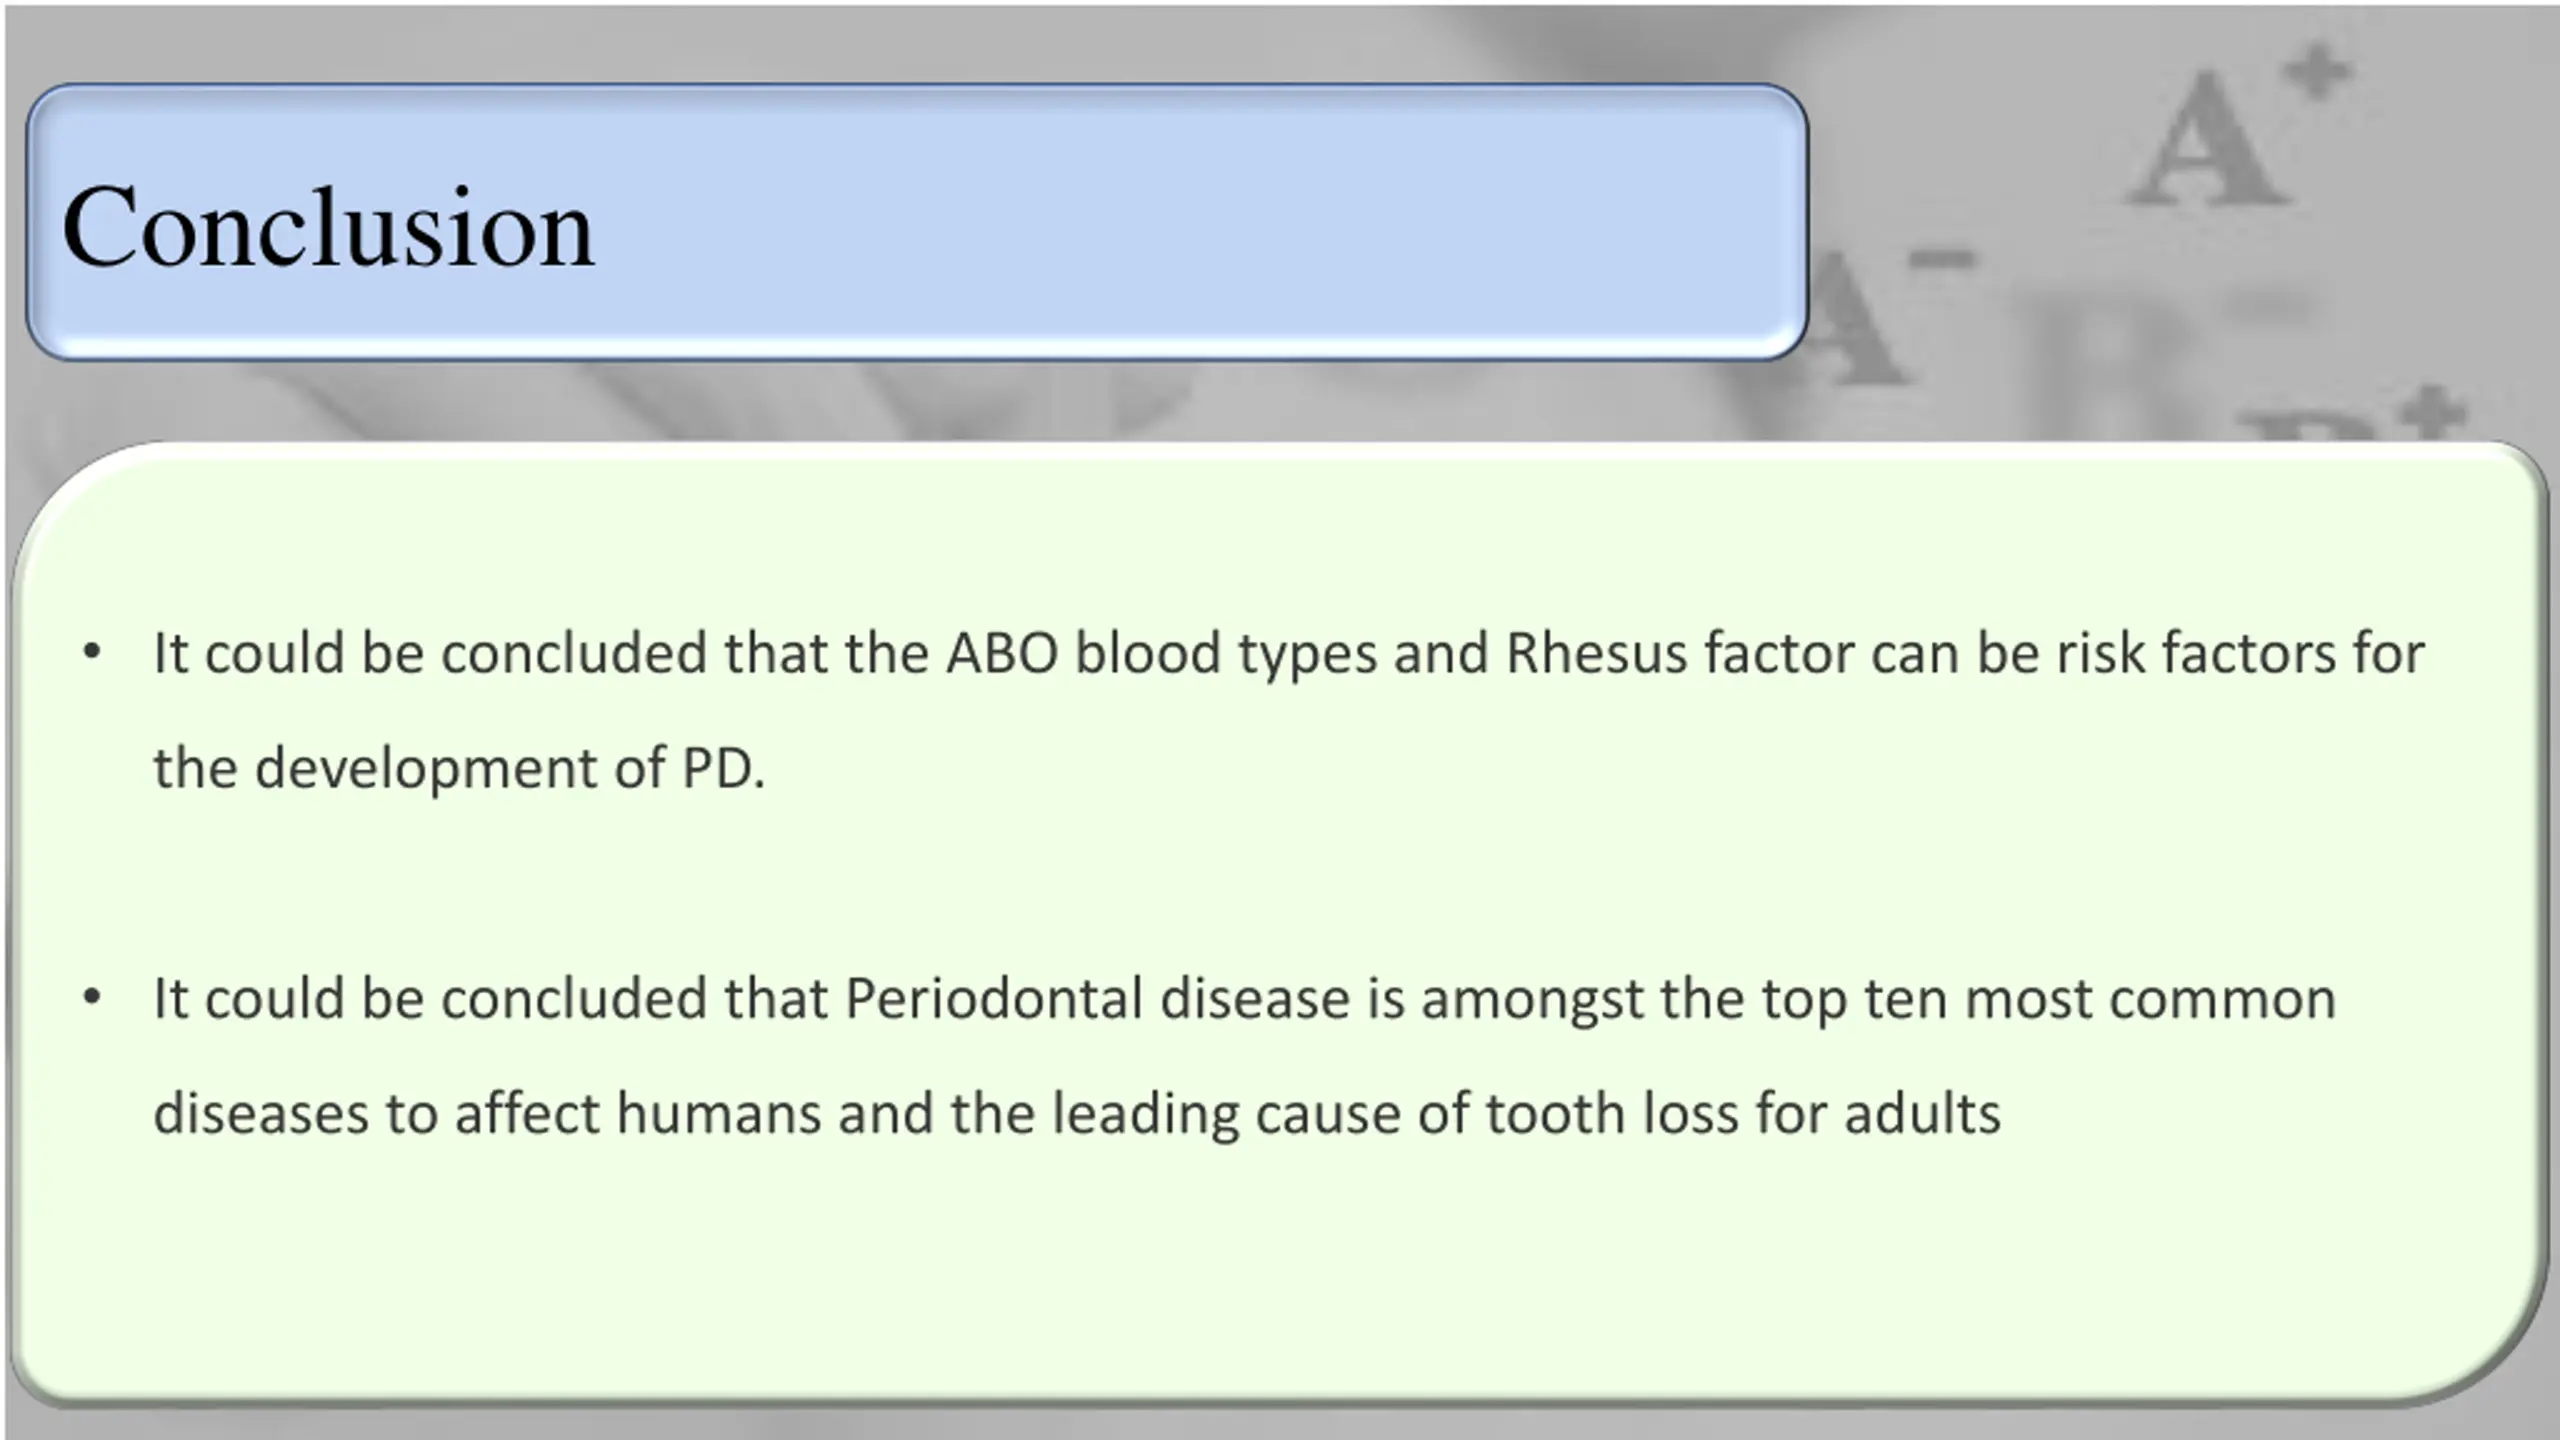Image resolution: width=2560 pixels, height=1440 pixels.
Task: Click the word "ABO" in first bullet
Action: [x=1002, y=653]
